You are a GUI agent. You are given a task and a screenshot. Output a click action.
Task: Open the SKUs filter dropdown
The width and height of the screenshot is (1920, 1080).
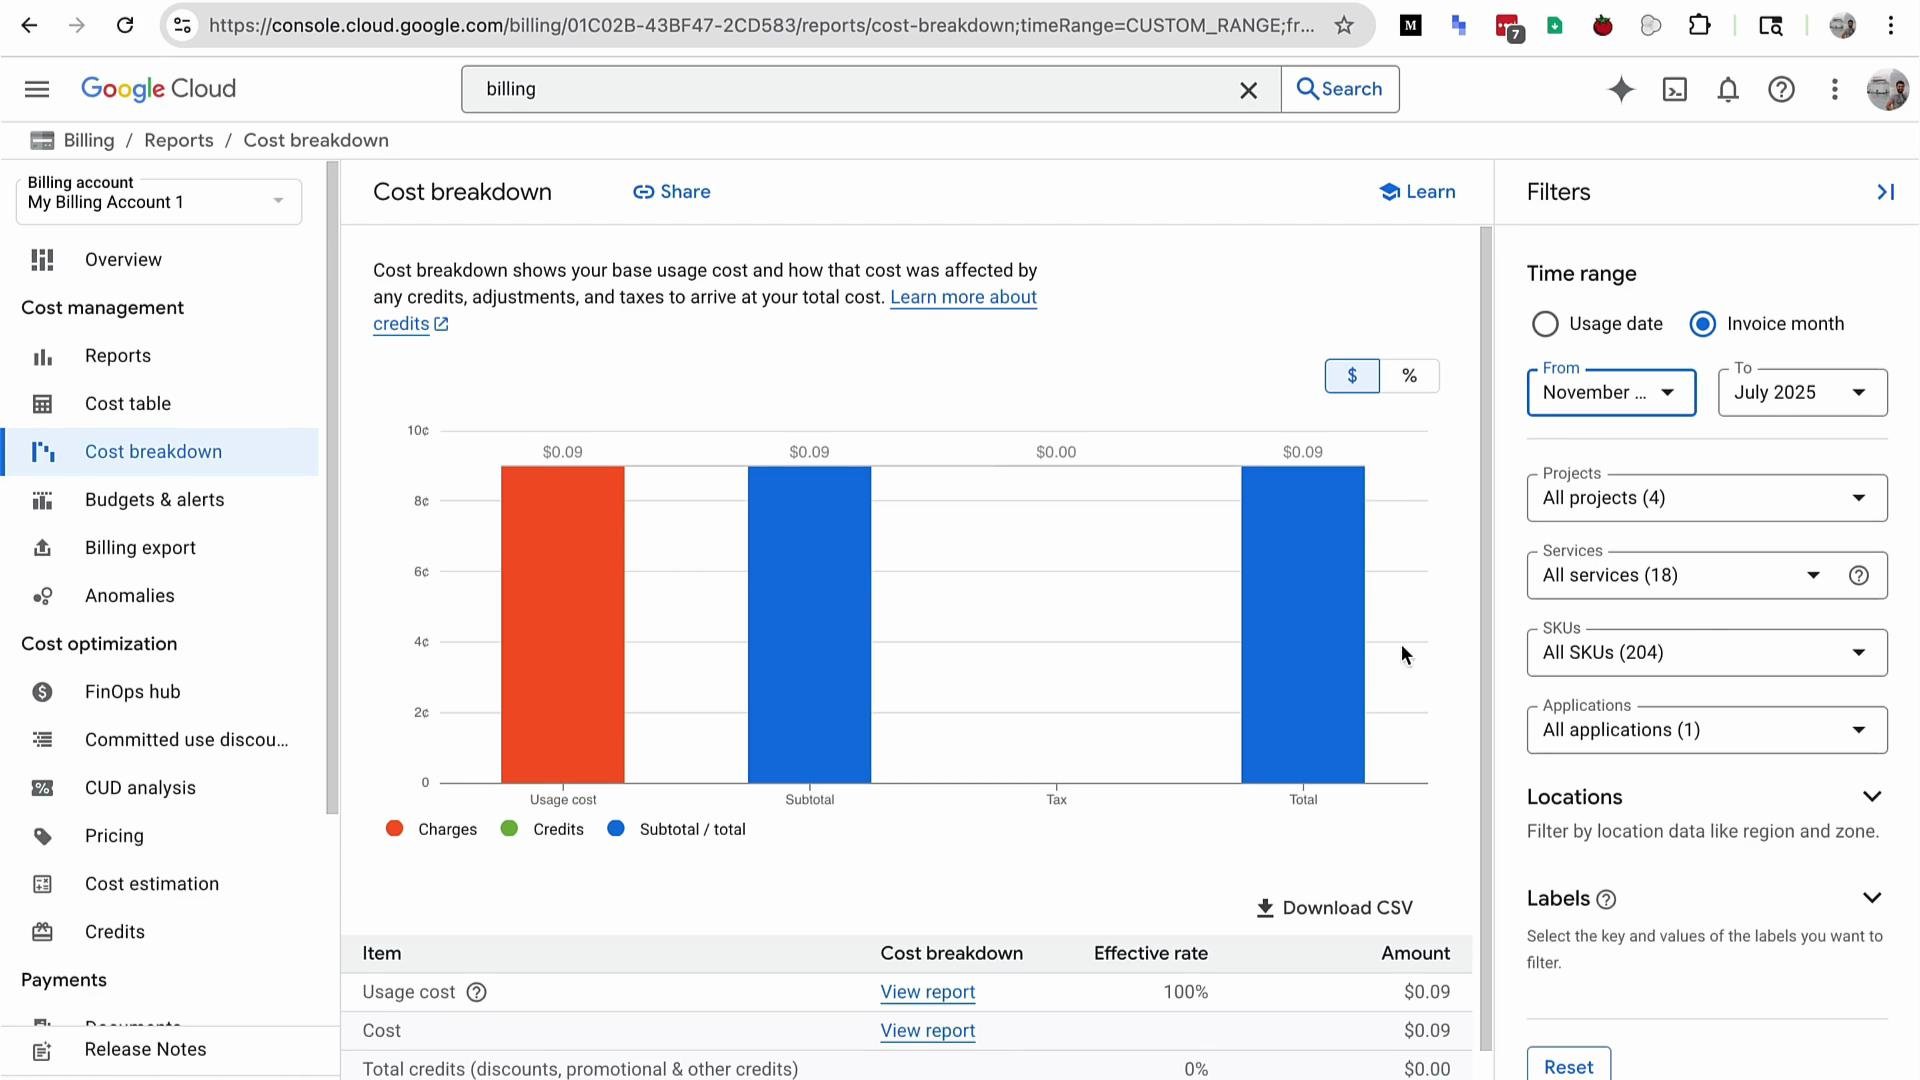pyautogui.click(x=1707, y=653)
